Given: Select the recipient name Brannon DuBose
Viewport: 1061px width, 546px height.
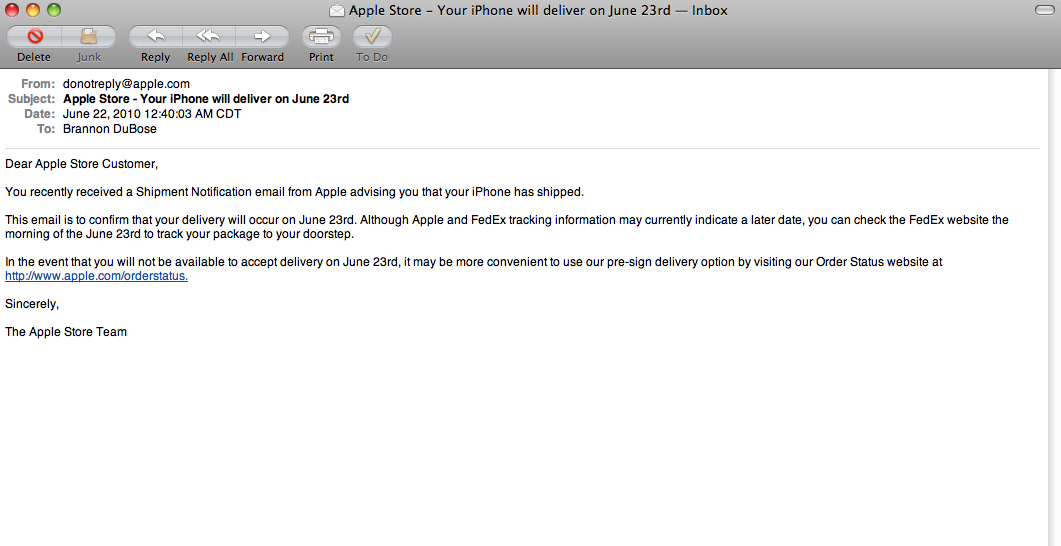Looking at the screenshot, I should click(x=110, y=129).
